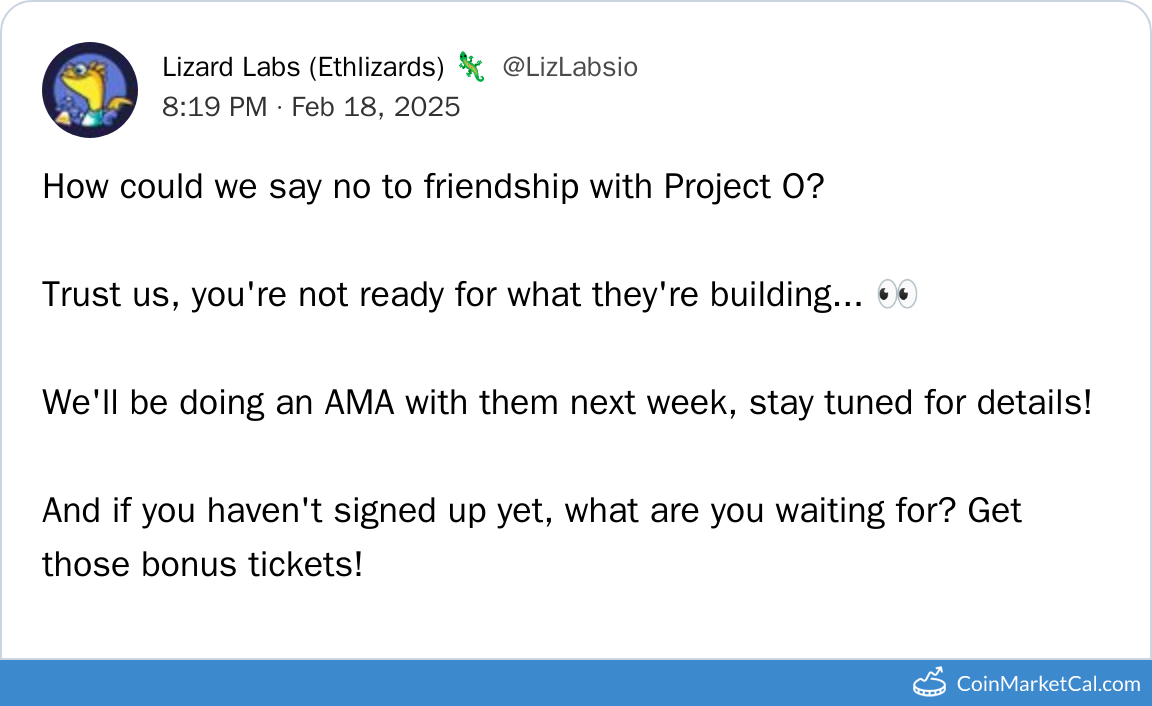This screenshot has height=706, width=1152.
Task: Open the @LizLabsio handle link
Action: [569, 67]
